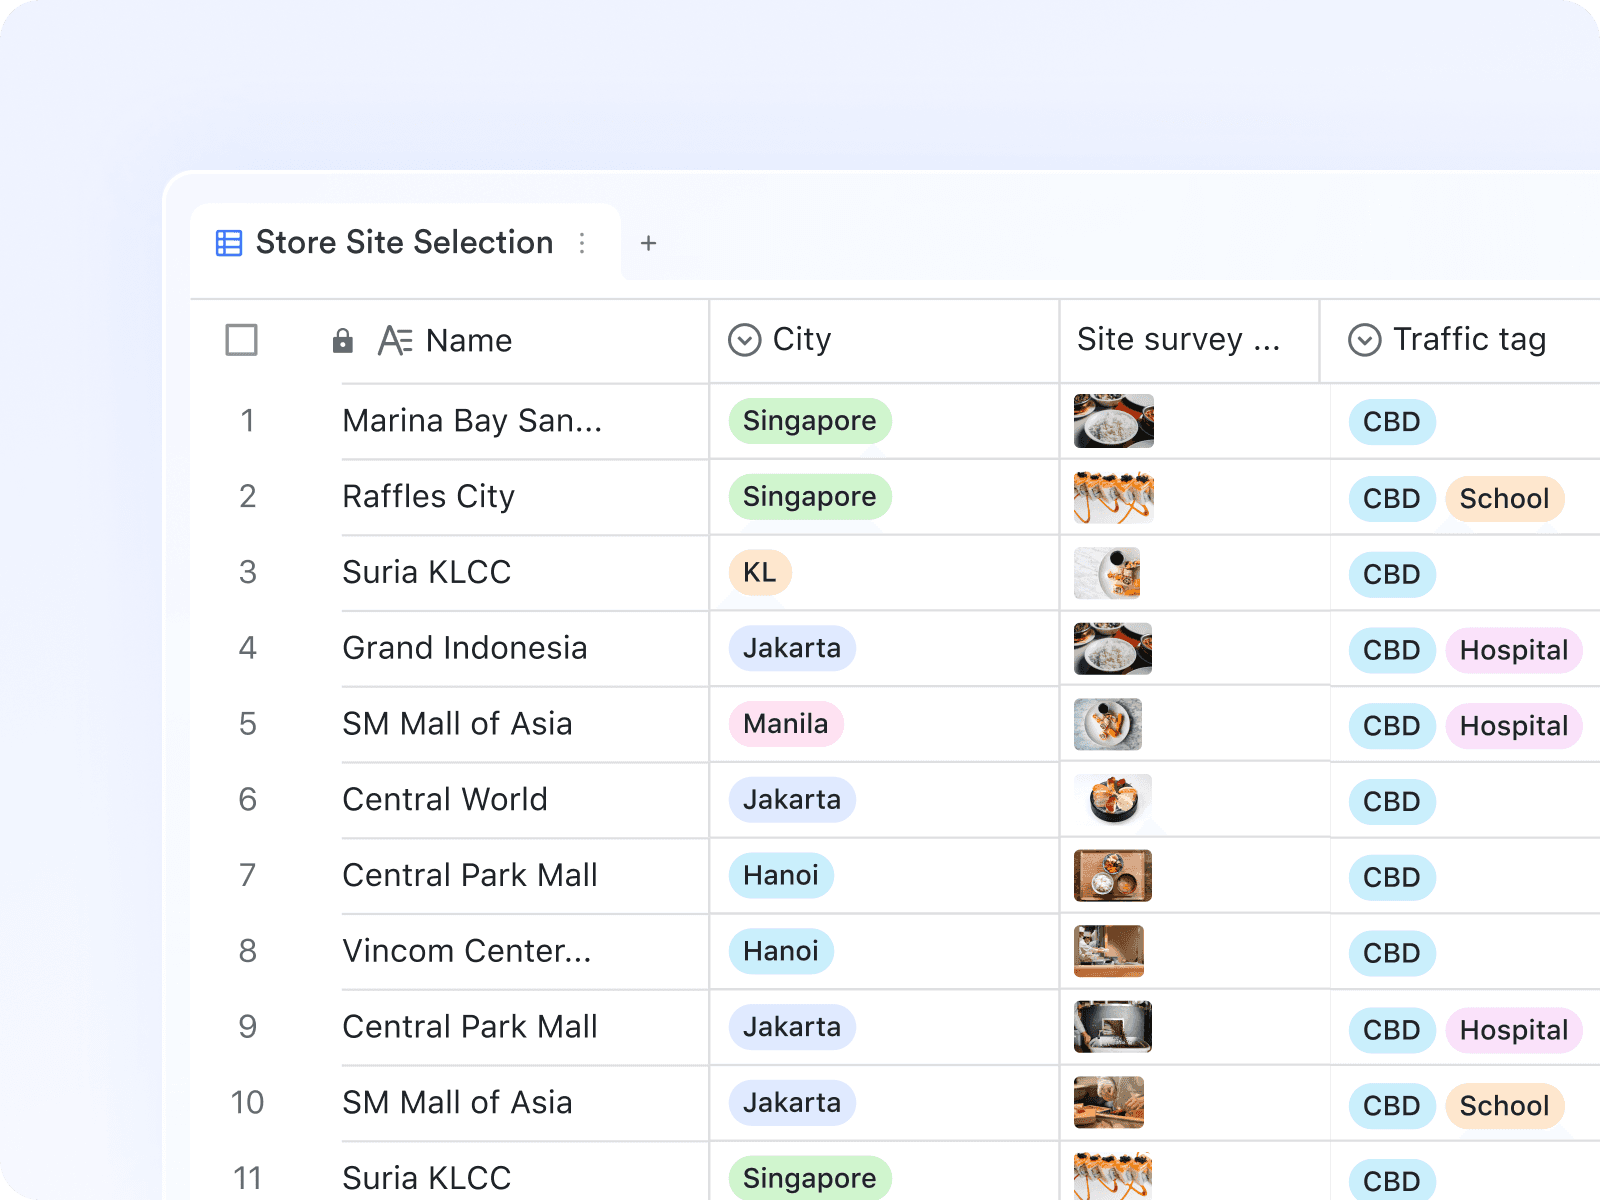This screenshot has height=1200, width=1600.
Task: Open the Traffic tag column header
Action: (x=1460, y=340)
